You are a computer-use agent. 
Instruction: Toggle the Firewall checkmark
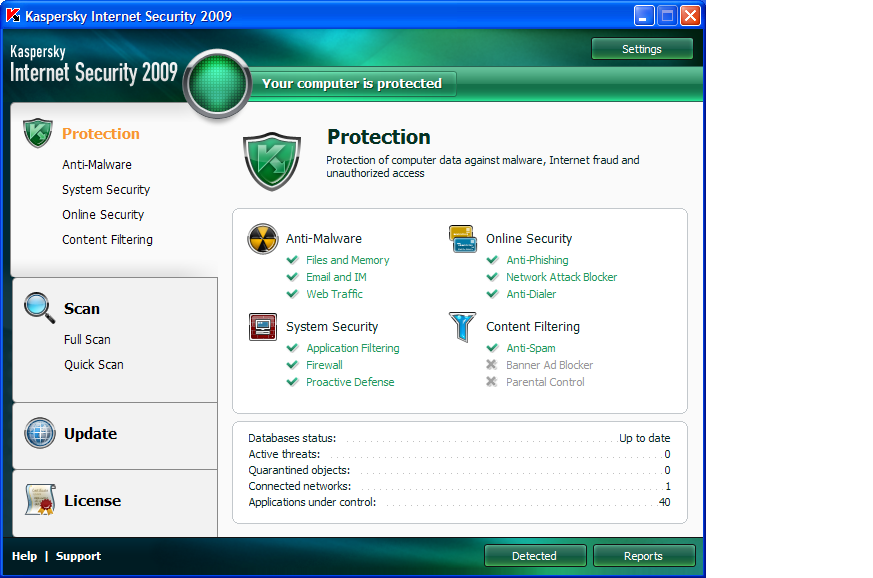click(292, 365)
